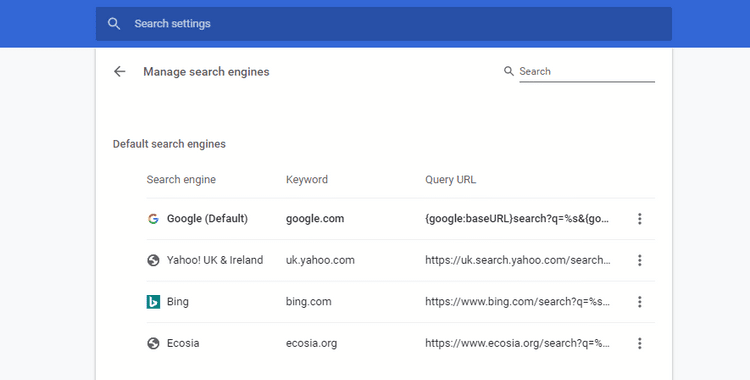
Task: Click the Google logo icon
Action: coord(153,219)
